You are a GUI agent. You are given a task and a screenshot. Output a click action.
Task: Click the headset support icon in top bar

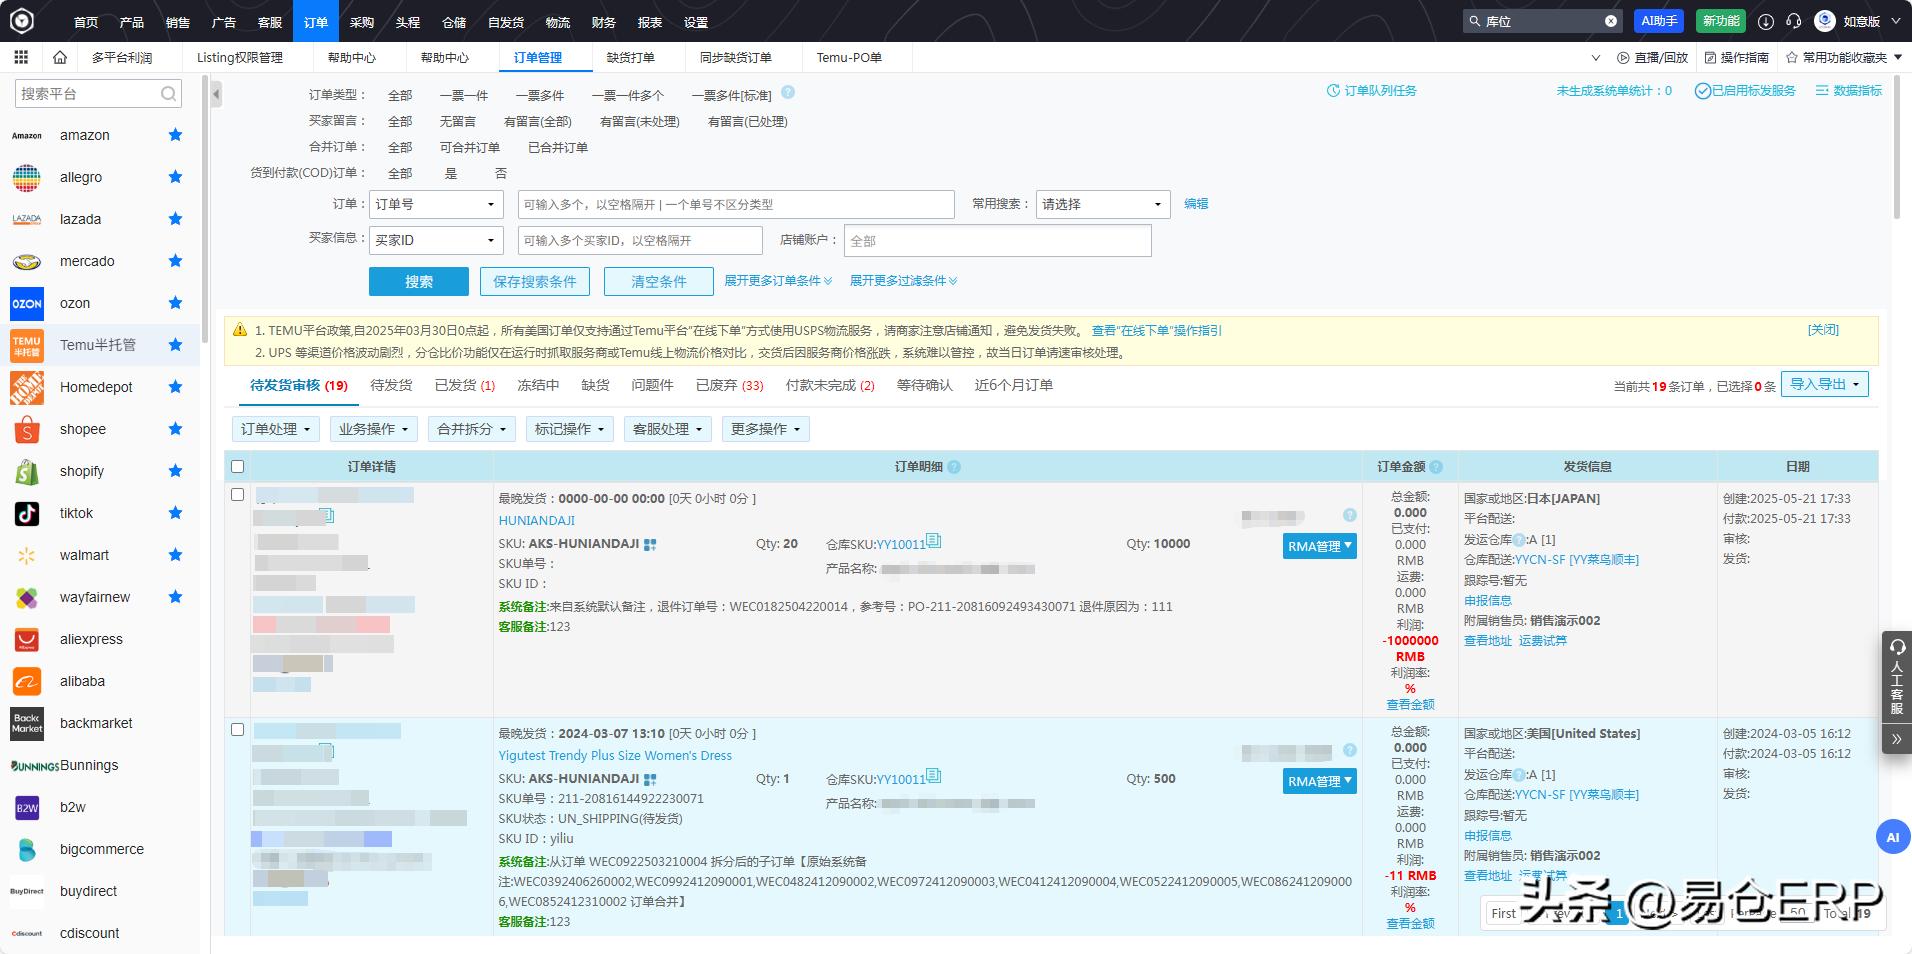click(x=1793, y=20)
